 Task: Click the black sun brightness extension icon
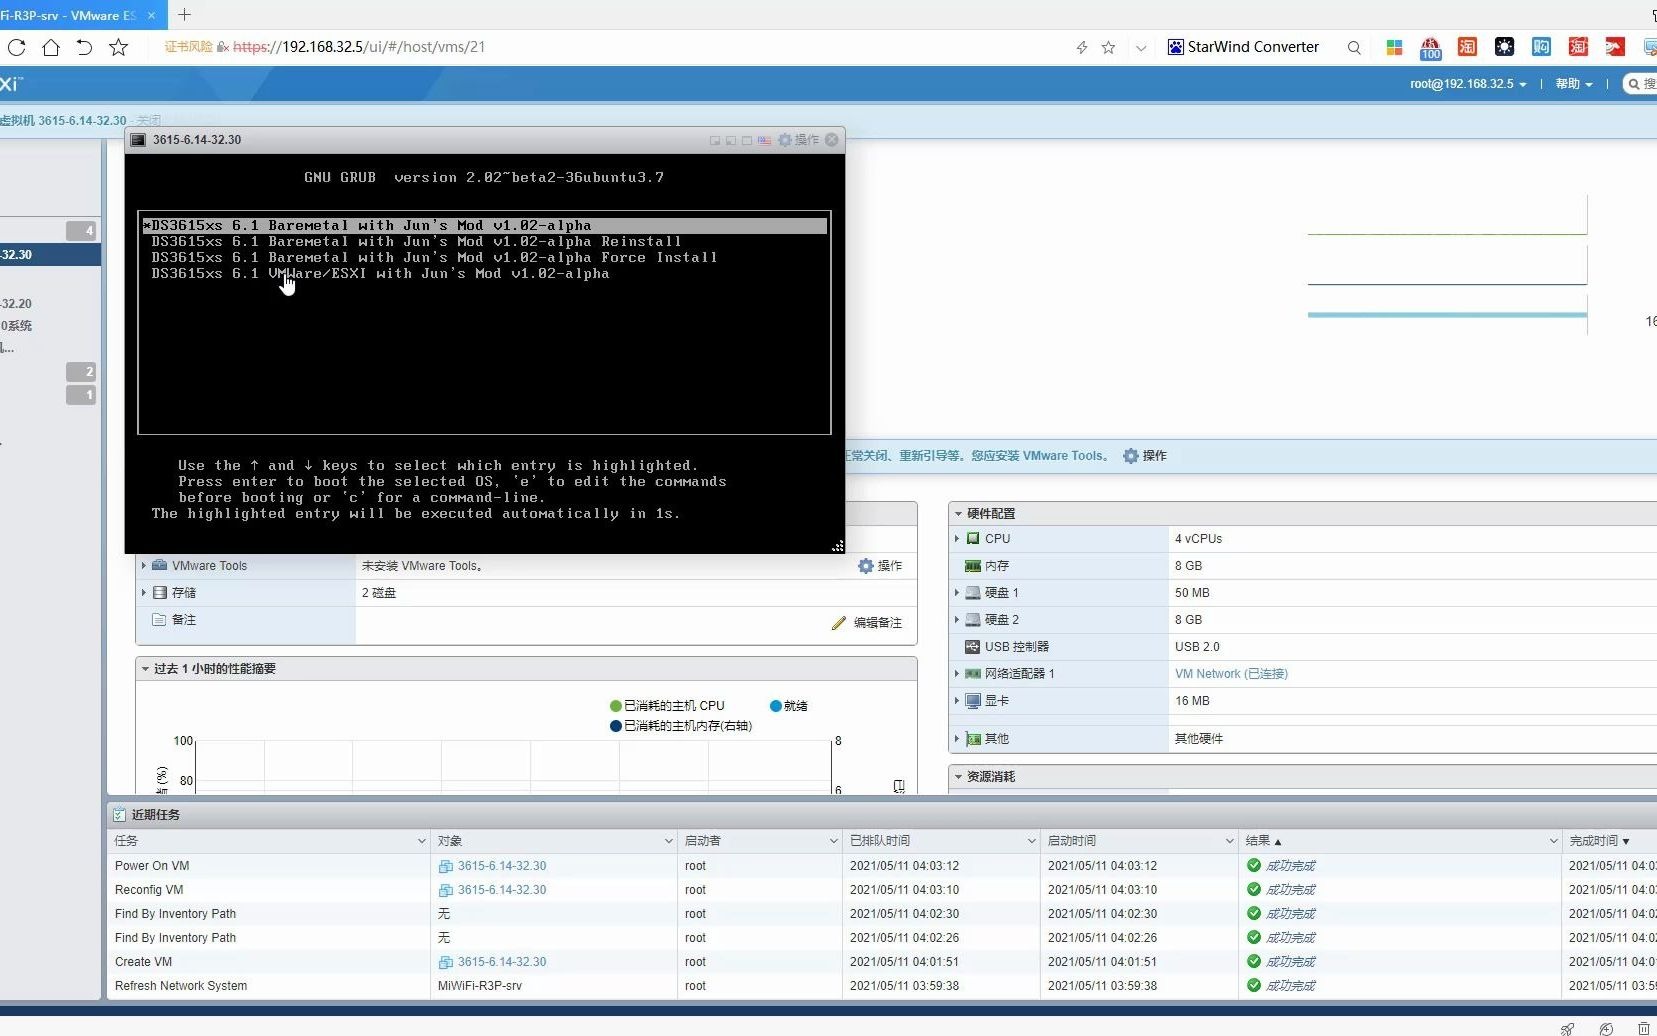click(1504, 47)
